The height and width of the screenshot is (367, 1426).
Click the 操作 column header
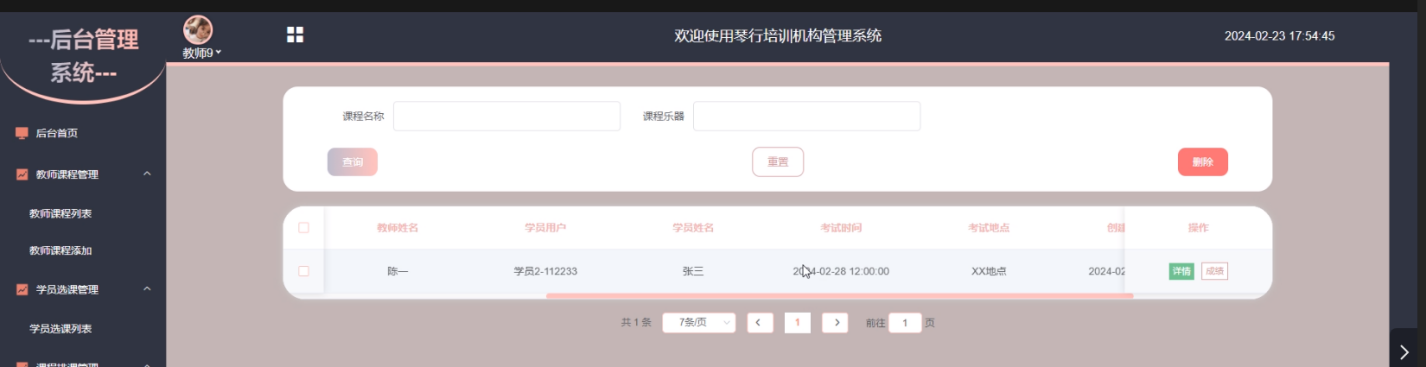(x=1198, y=228)
